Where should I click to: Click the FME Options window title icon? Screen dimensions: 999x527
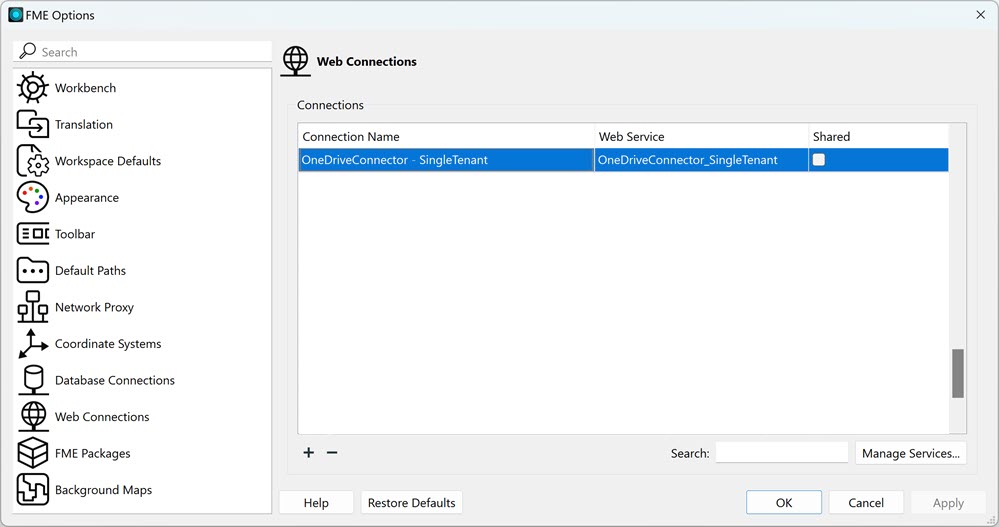point(15,15)
